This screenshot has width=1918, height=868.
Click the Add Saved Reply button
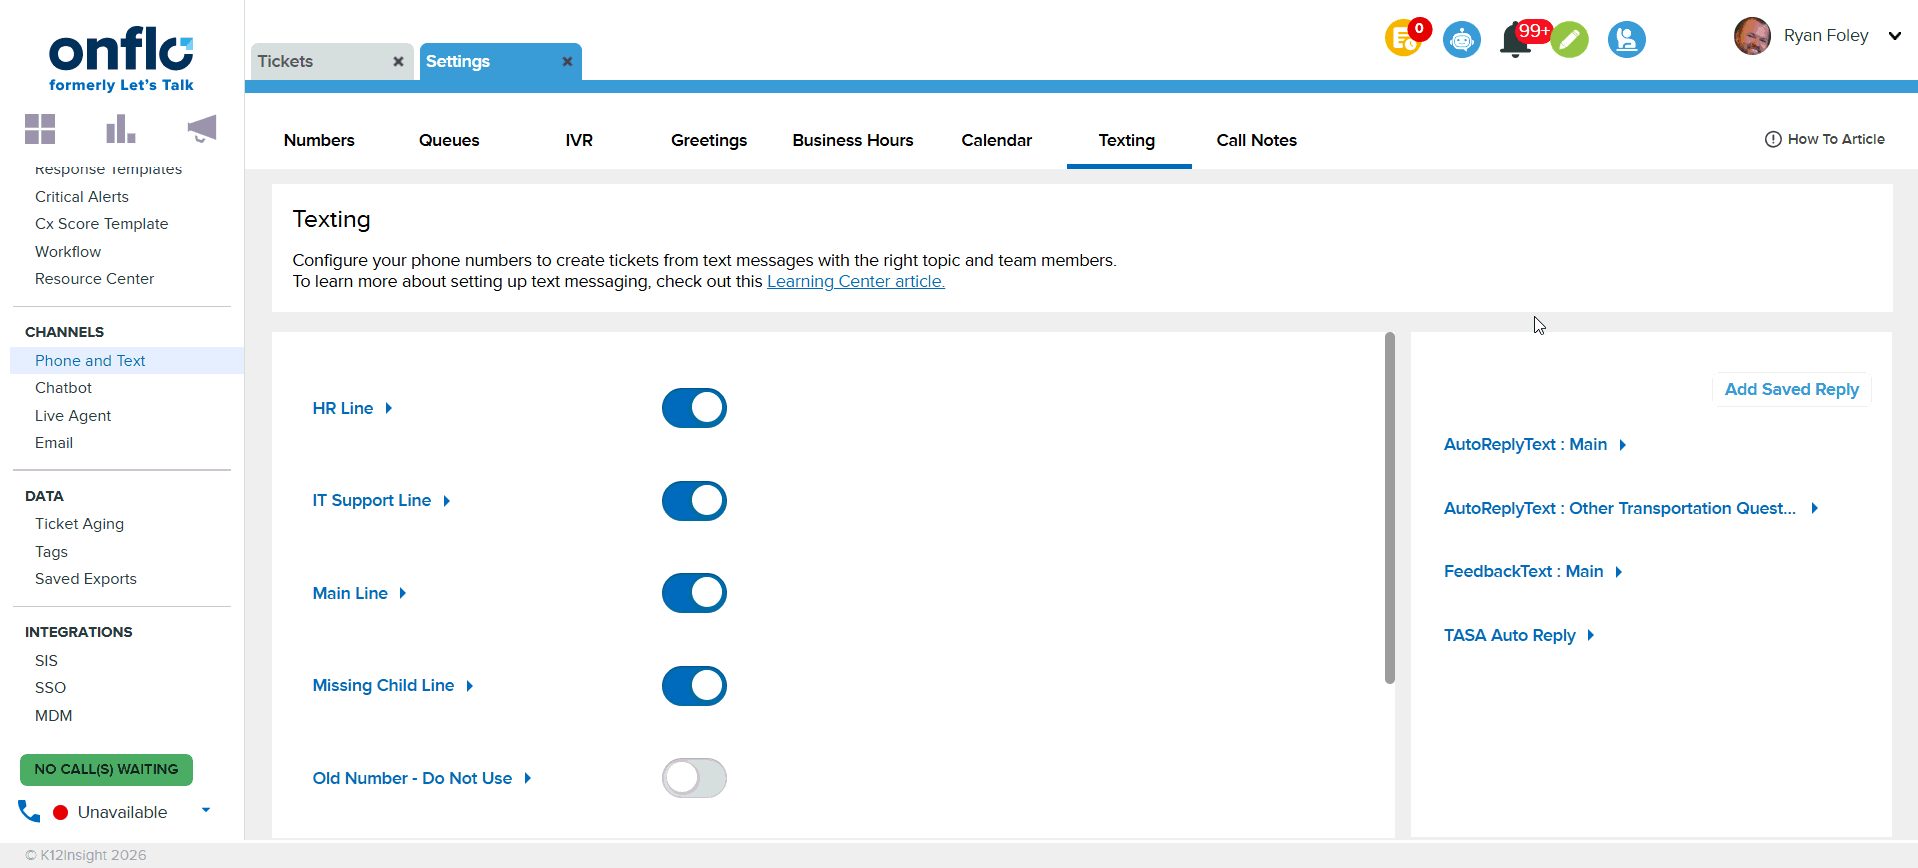(1791, 390)
